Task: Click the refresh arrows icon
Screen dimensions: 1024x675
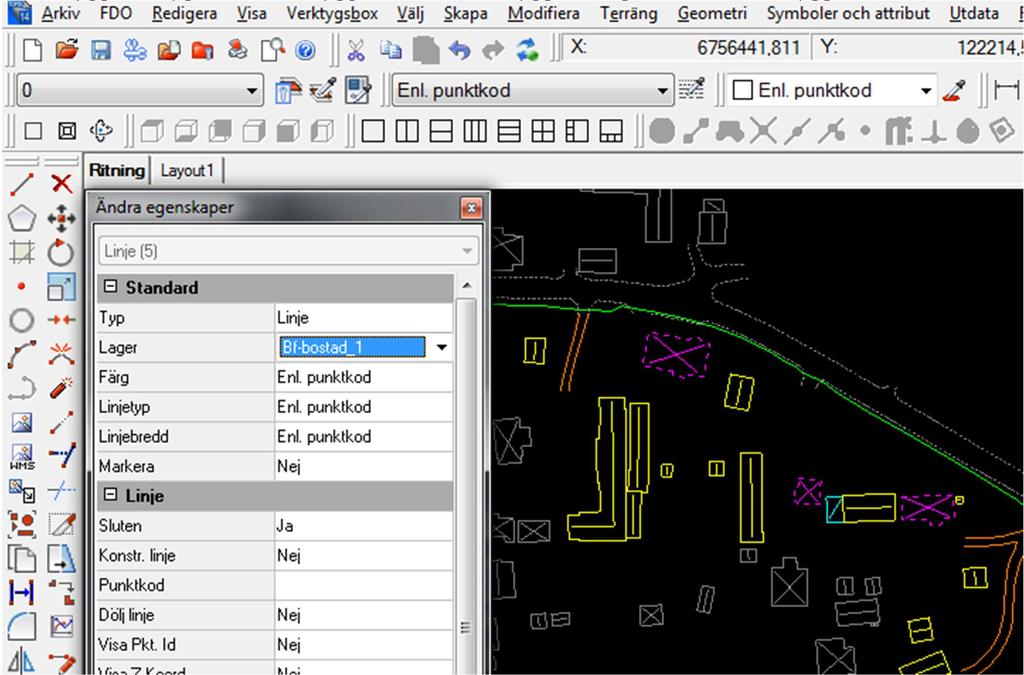Action: [527, 50]
